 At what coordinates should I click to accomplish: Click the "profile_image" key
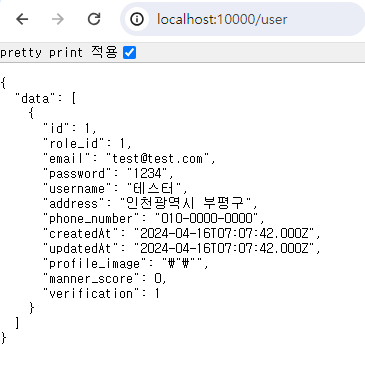[95, 264]
